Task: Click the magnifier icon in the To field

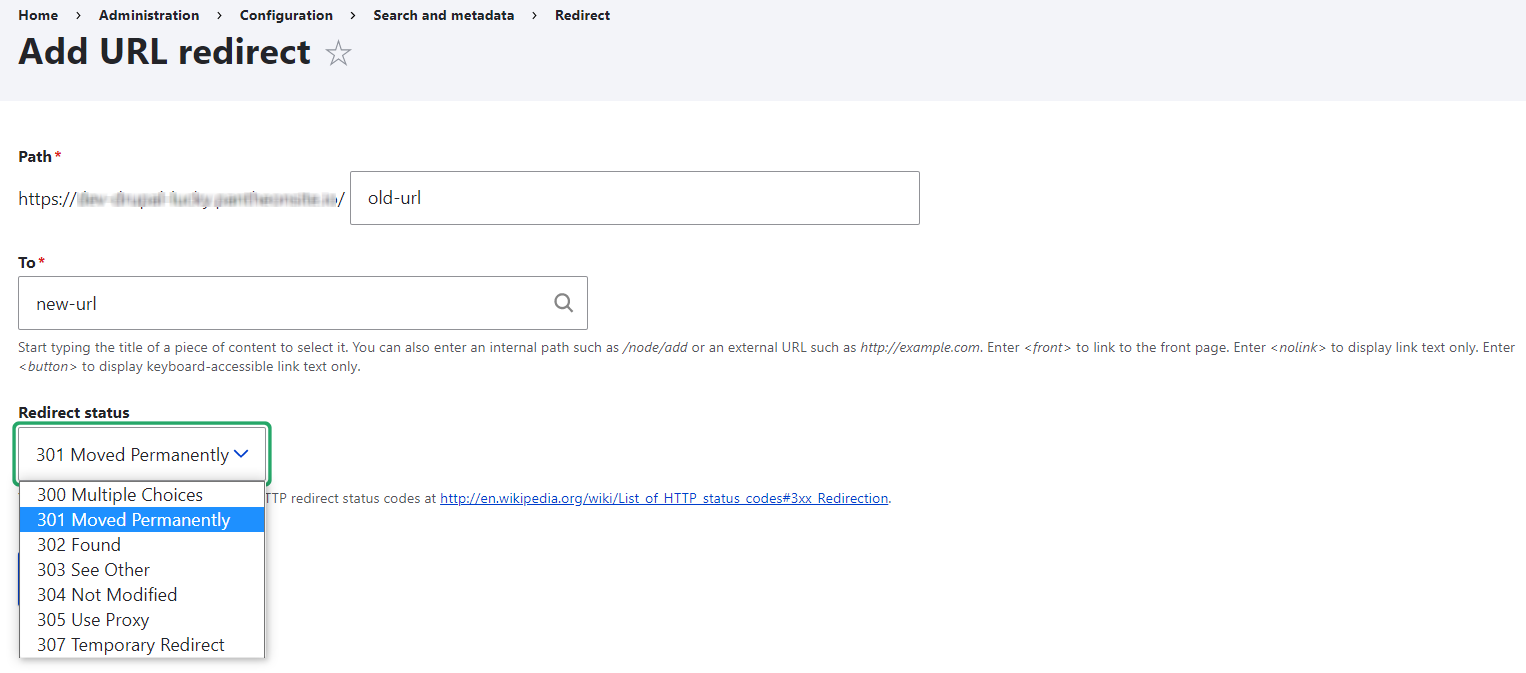Action: 564,303
